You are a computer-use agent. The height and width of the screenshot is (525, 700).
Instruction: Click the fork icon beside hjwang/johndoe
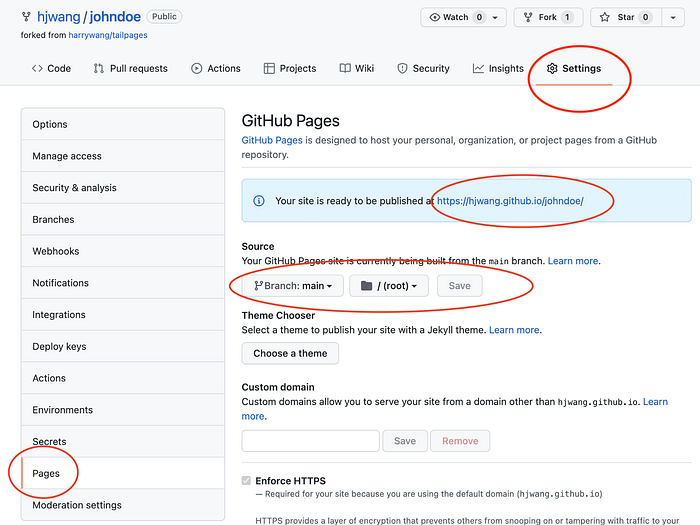pyautogui.click(x=26, y=17)
